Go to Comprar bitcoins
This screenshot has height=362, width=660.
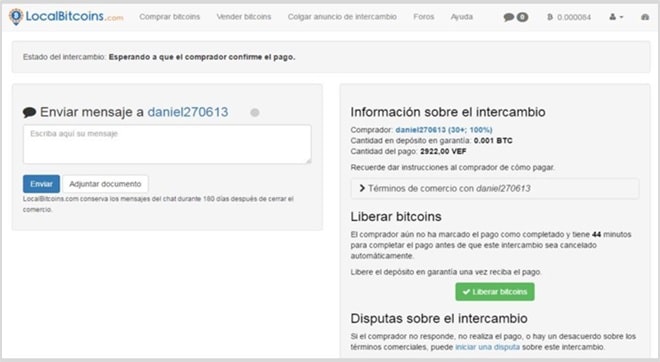[170, 17]
